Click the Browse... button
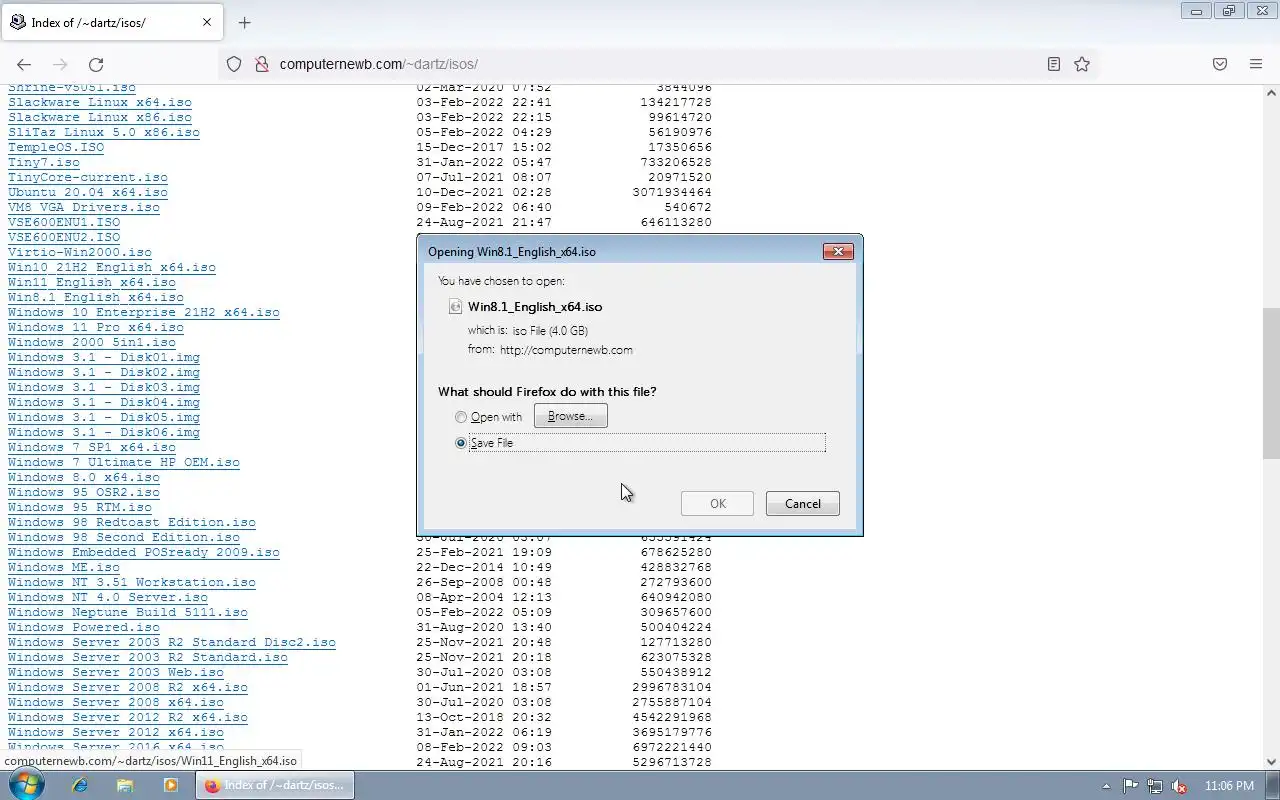Screen dimensions: 1280x800 (x=571, y=416)
